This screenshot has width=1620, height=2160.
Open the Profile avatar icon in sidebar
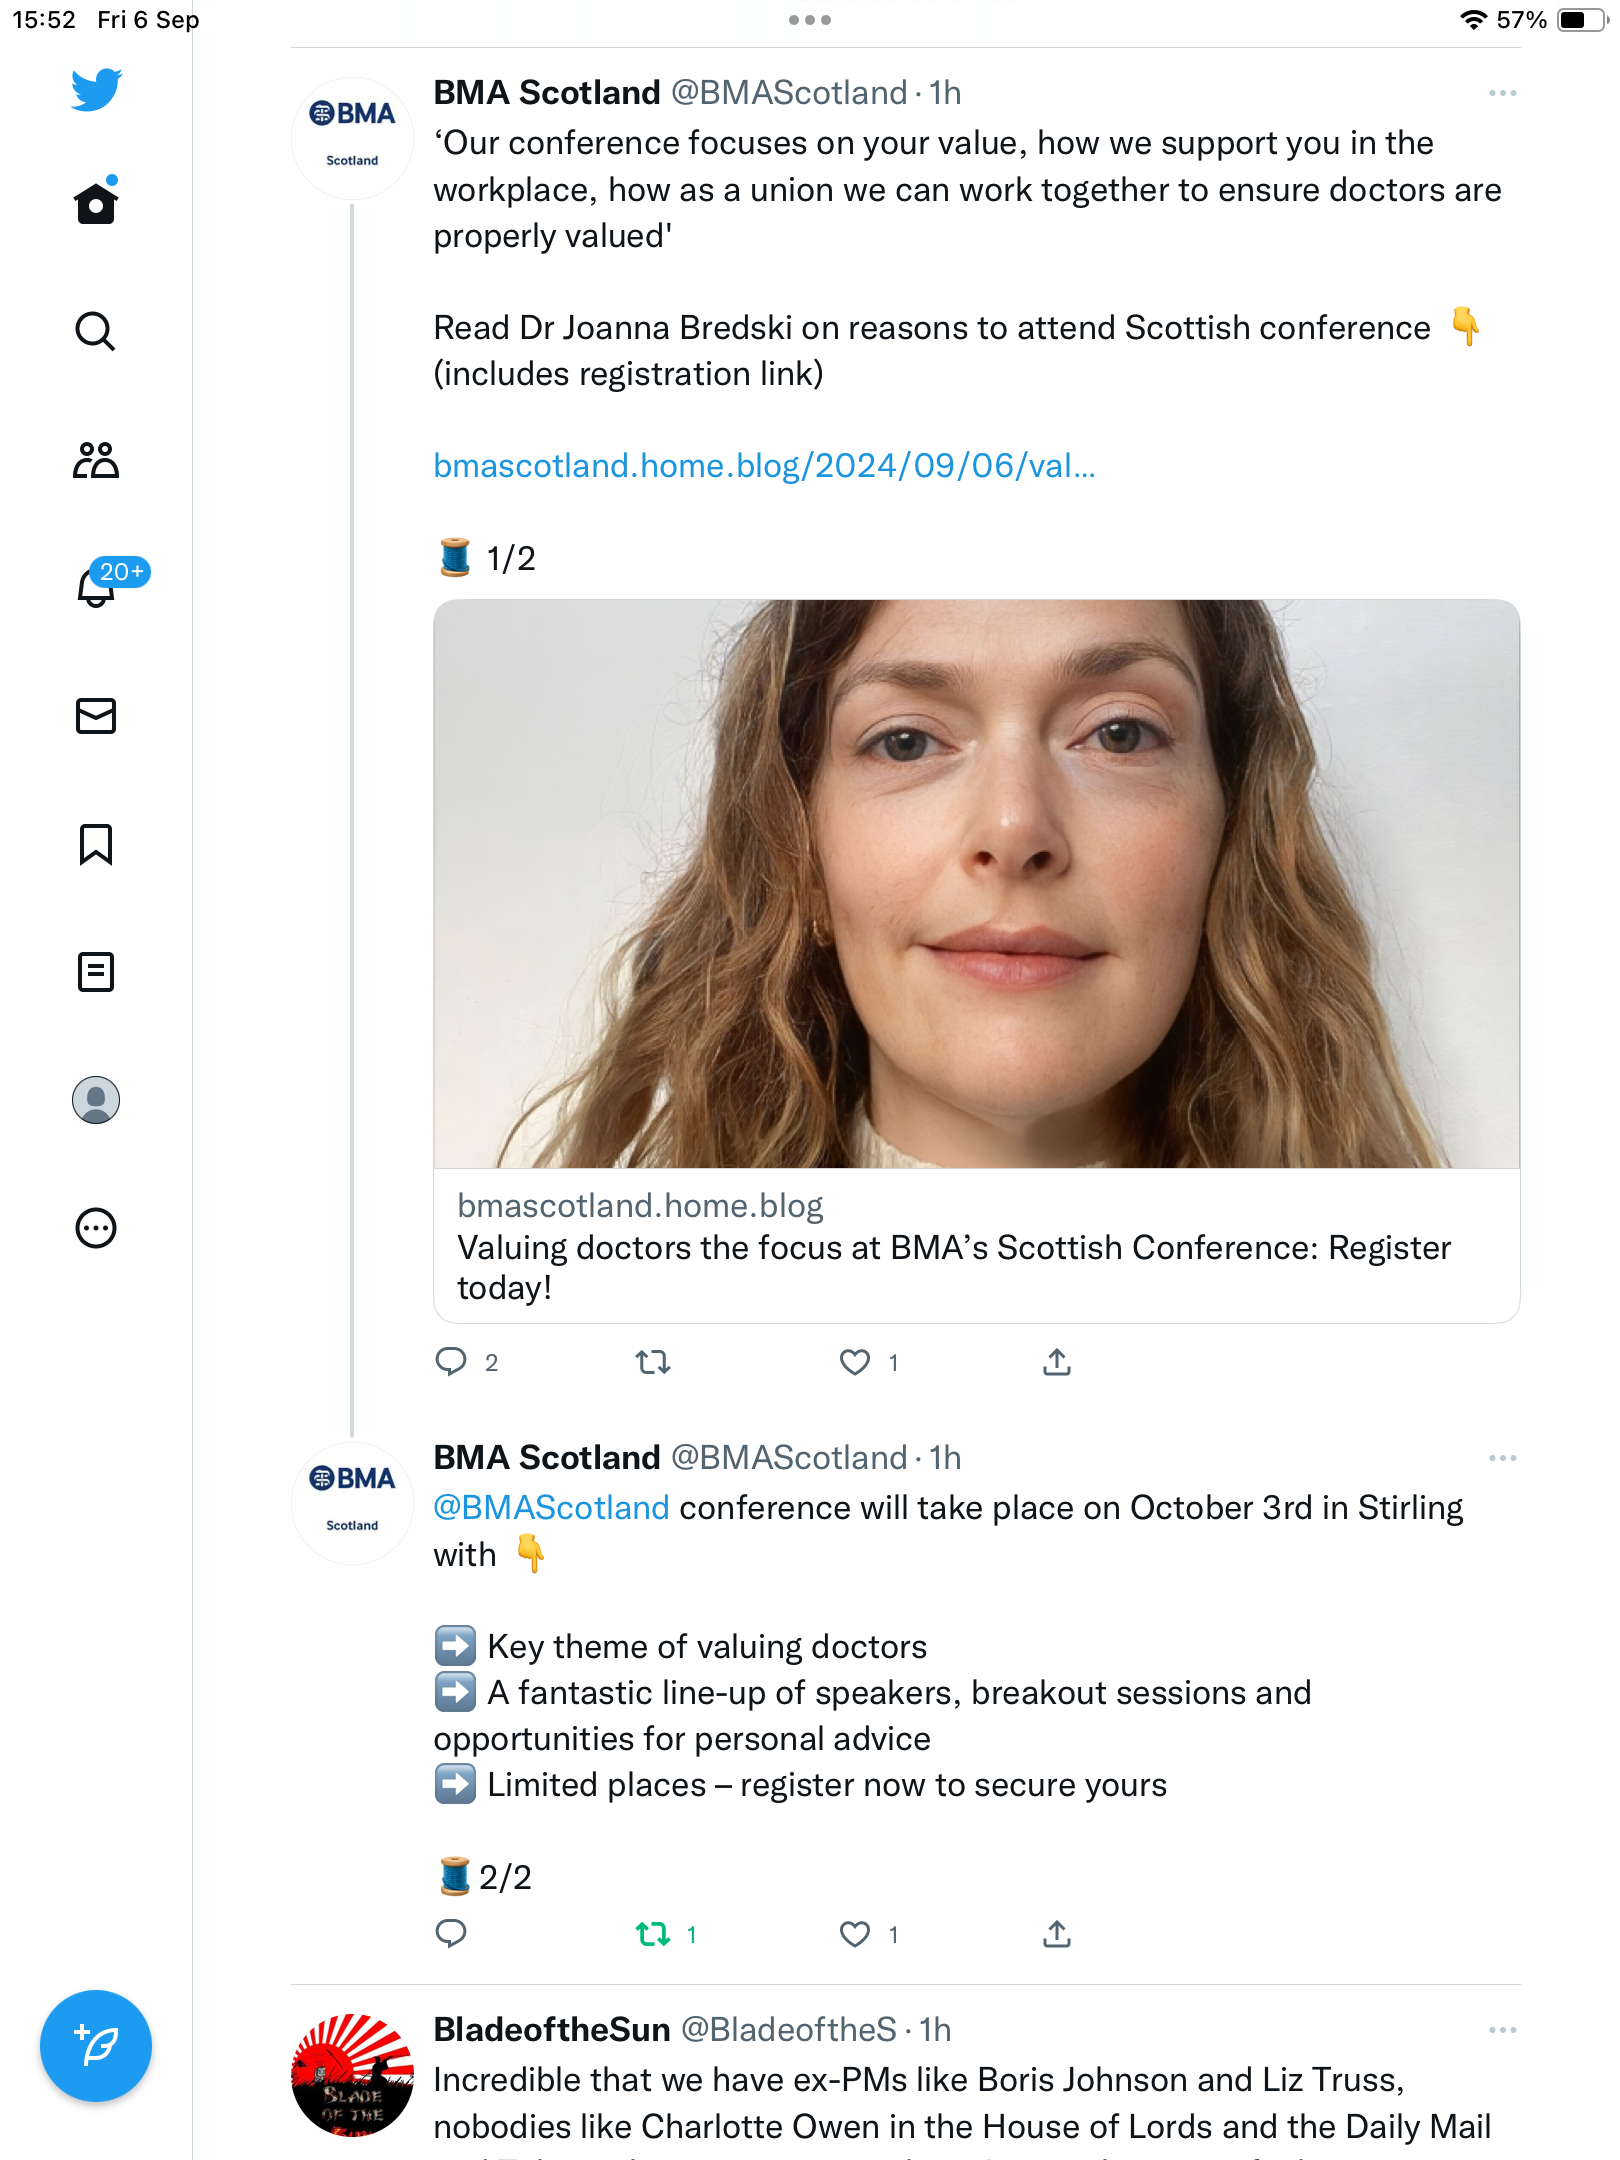tap(96, 1100)
